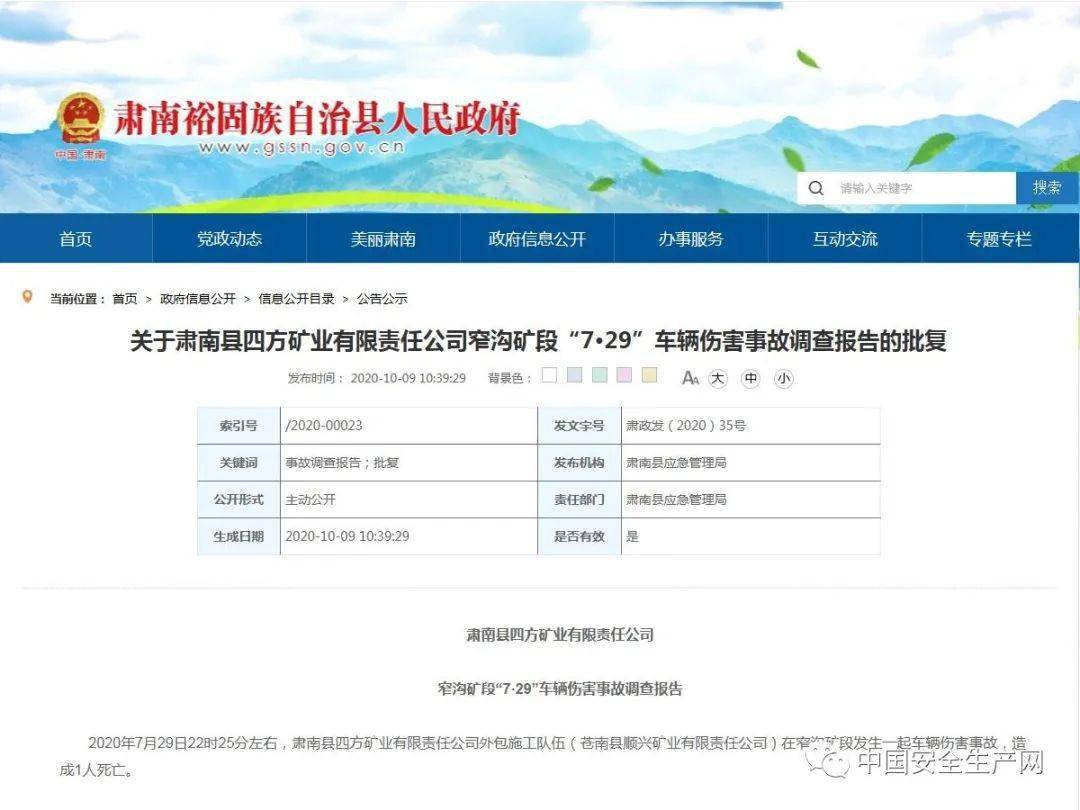The image size is (1080, 810).
Task: Click the national emblem logo
Action: (x=82, y=120)
